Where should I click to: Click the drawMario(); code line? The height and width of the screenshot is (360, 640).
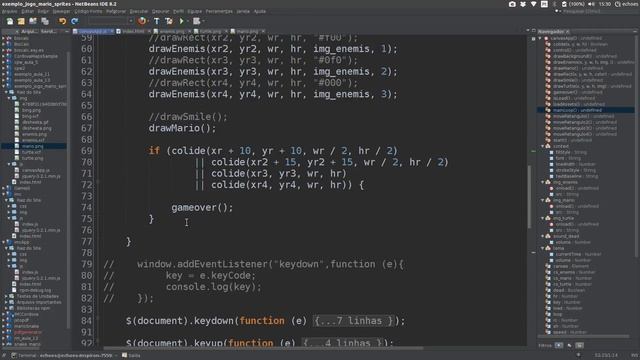(x=182, y=129)
